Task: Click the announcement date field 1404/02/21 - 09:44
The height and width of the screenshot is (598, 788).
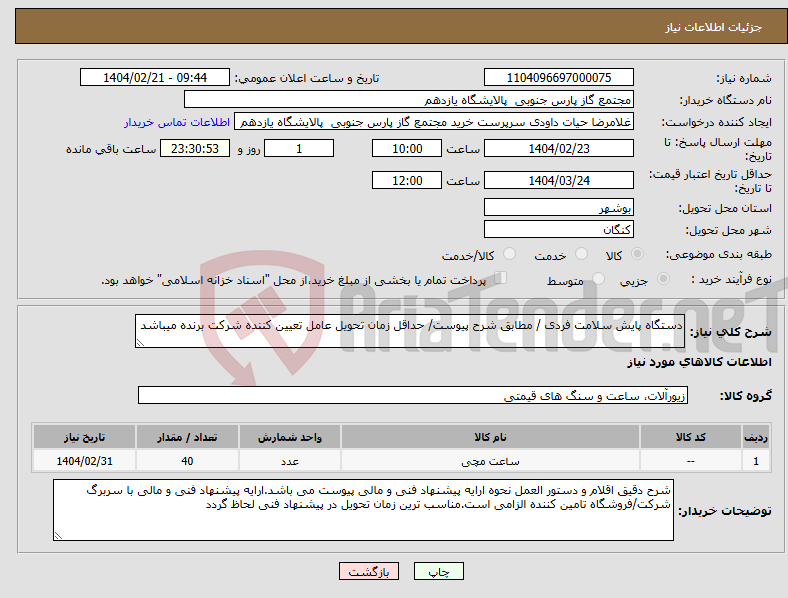Action: pyautogui.click(x=155, y=77)
